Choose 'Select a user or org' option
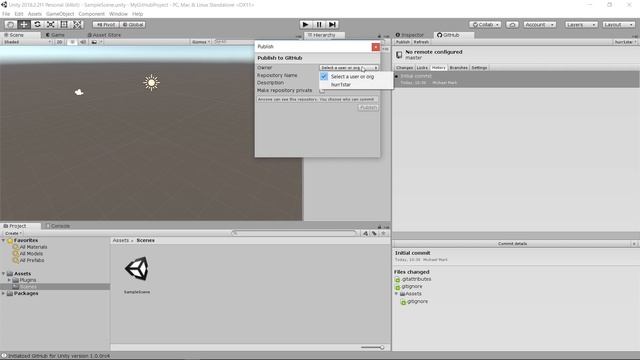The image size is (640, 360). (x=352, y=77)
